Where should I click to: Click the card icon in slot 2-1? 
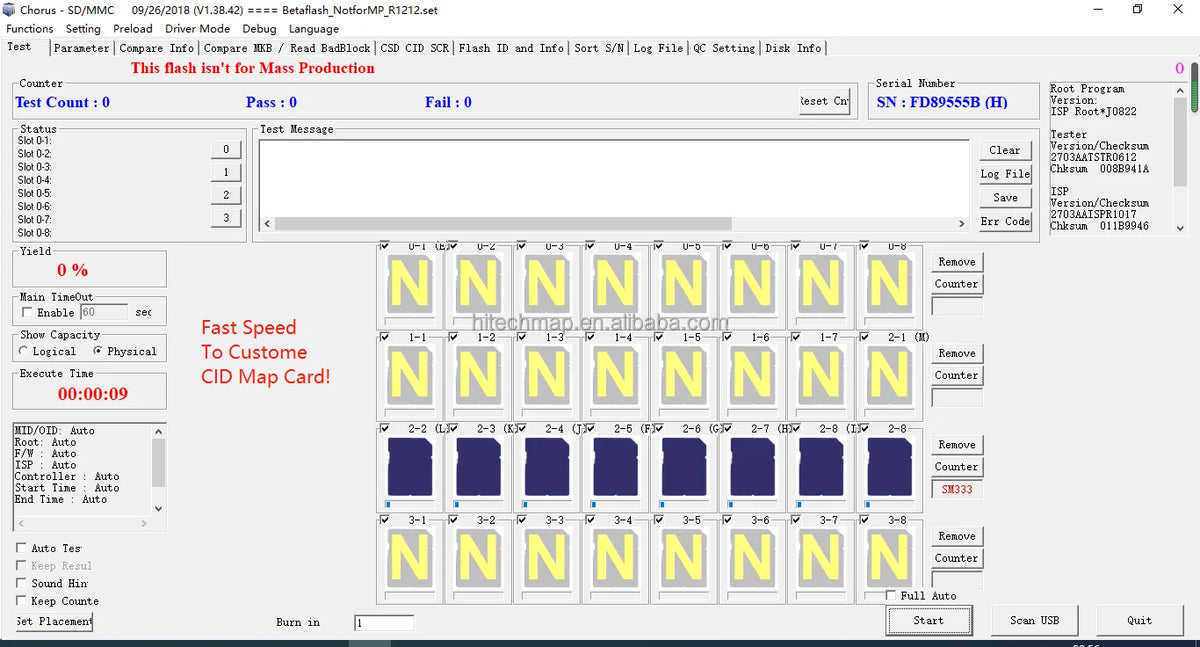(x=889, y=374)
